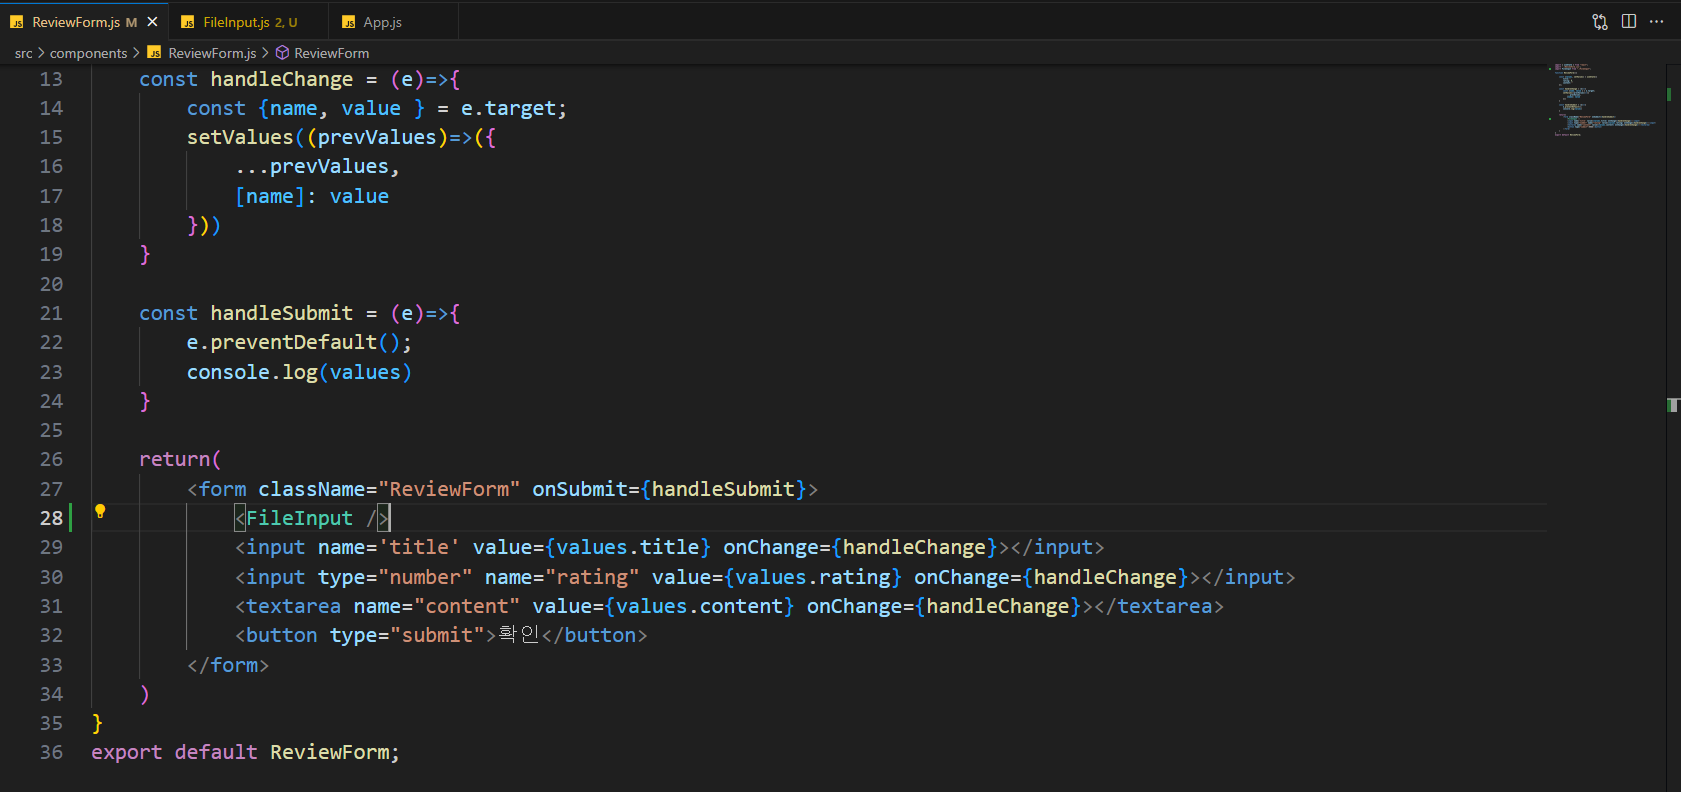Click line number 28 in gutter
This screenshot has width=1681, height=792.
(51, 518)
